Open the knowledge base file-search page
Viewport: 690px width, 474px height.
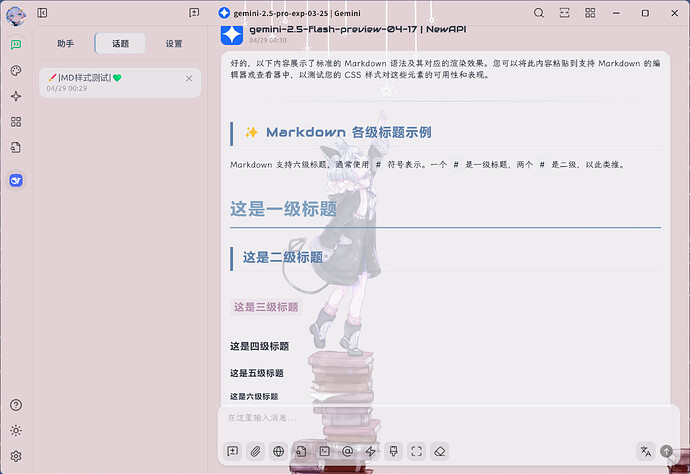[16, 147]
